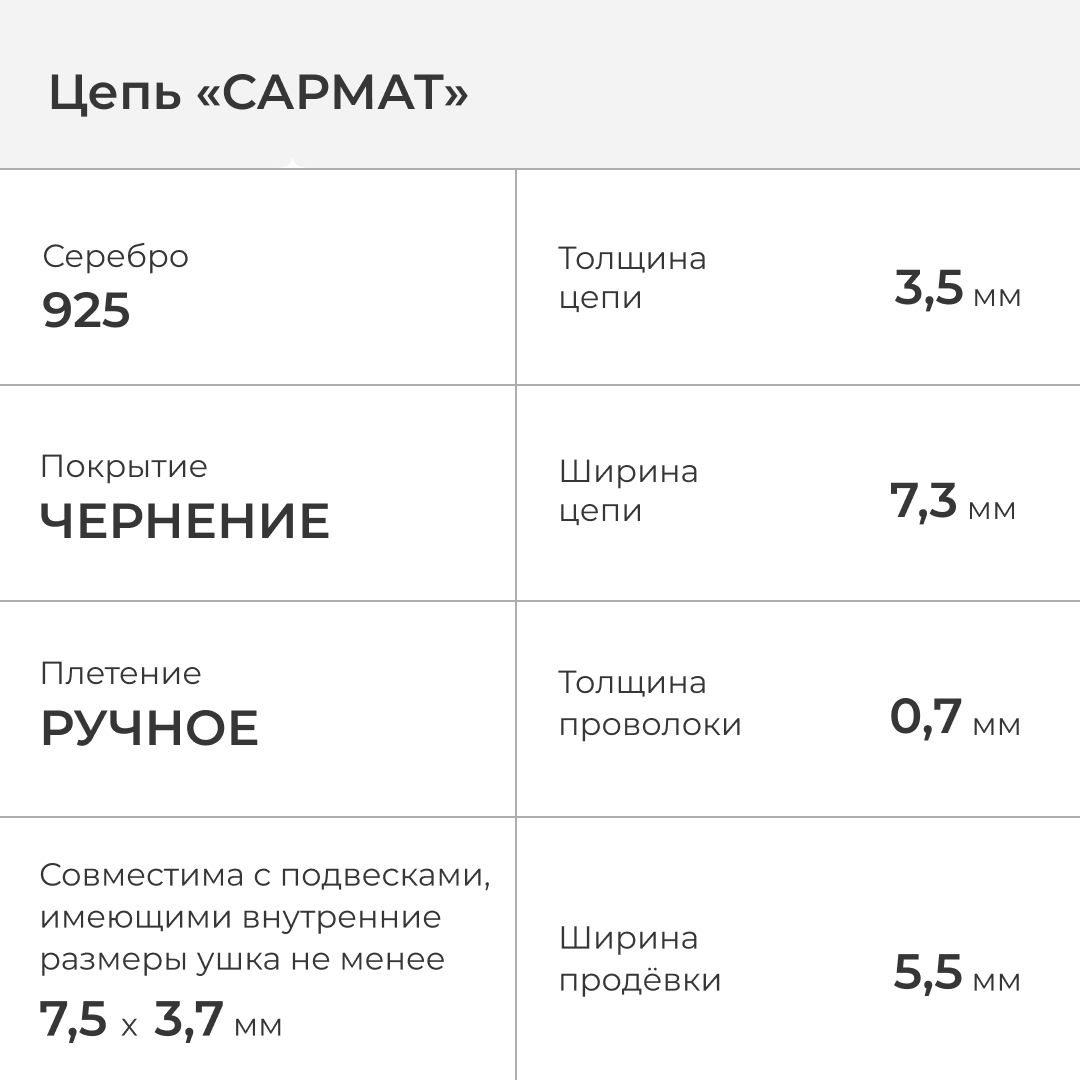The height and width of the screenshot is (1080, 1080).
Task: Click the 3,5 мм thickness value
Action: 957,289
